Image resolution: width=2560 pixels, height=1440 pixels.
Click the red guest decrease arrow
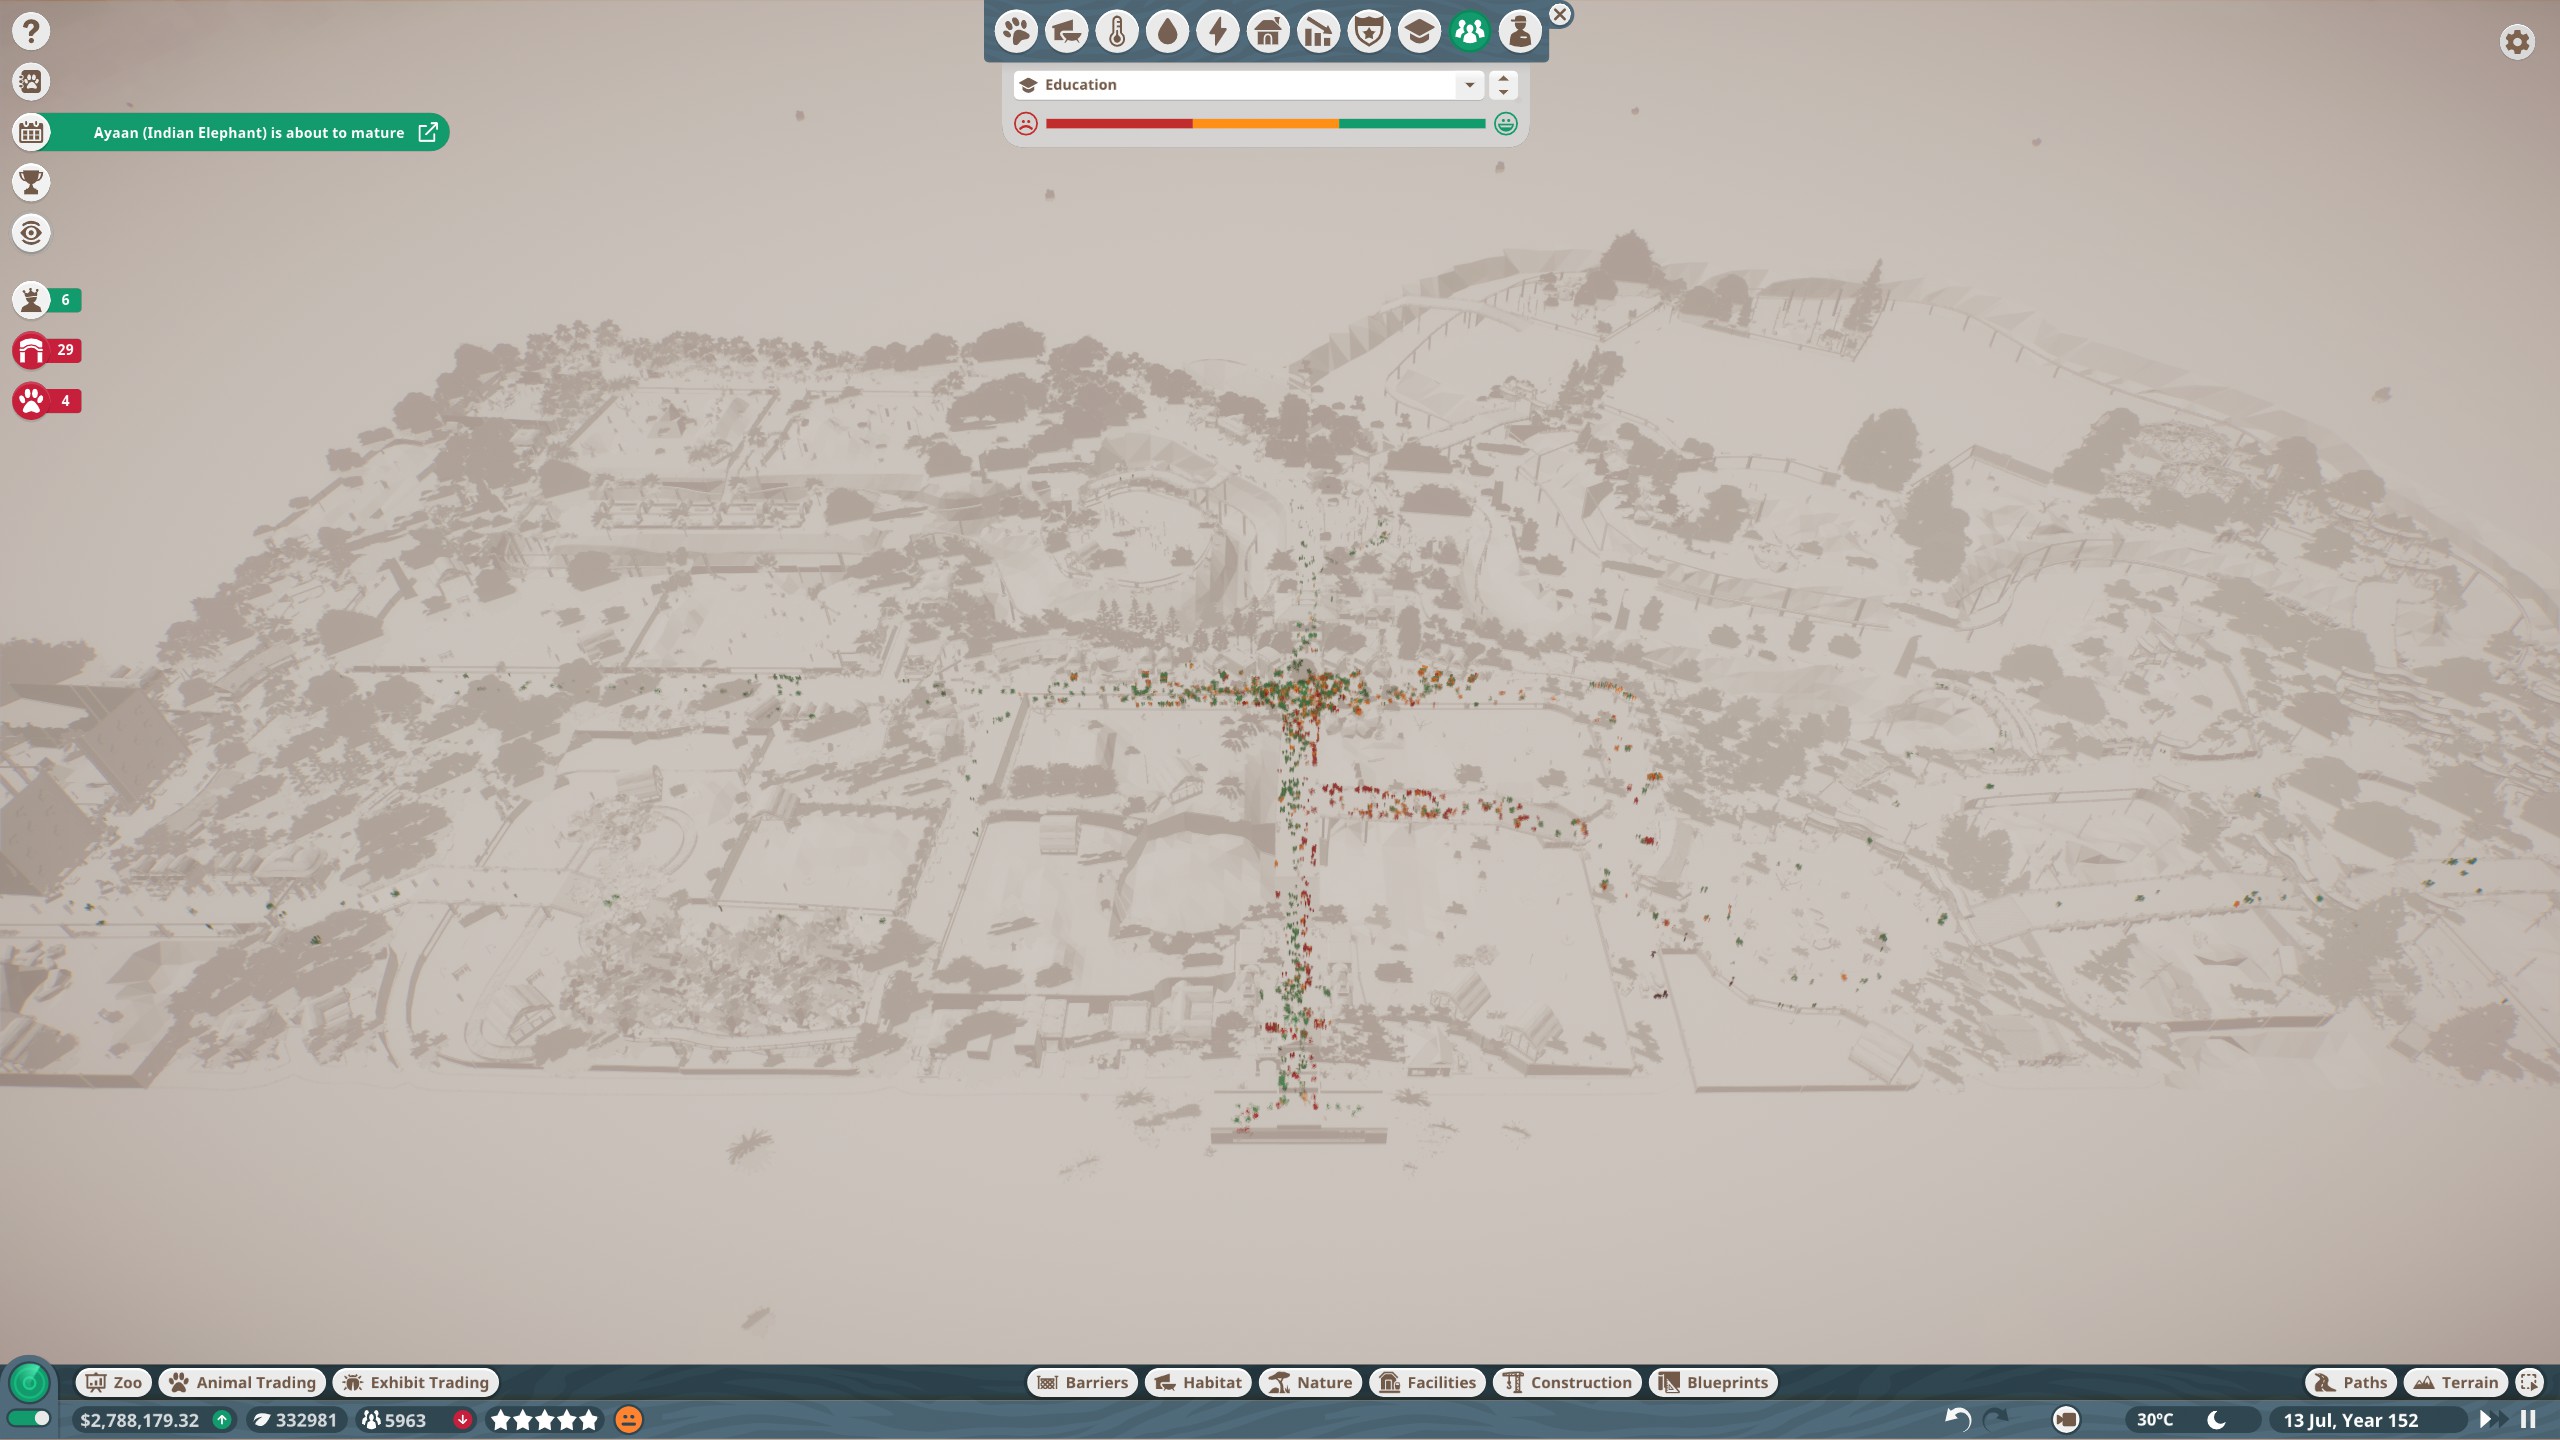(x=462, y=1420)
